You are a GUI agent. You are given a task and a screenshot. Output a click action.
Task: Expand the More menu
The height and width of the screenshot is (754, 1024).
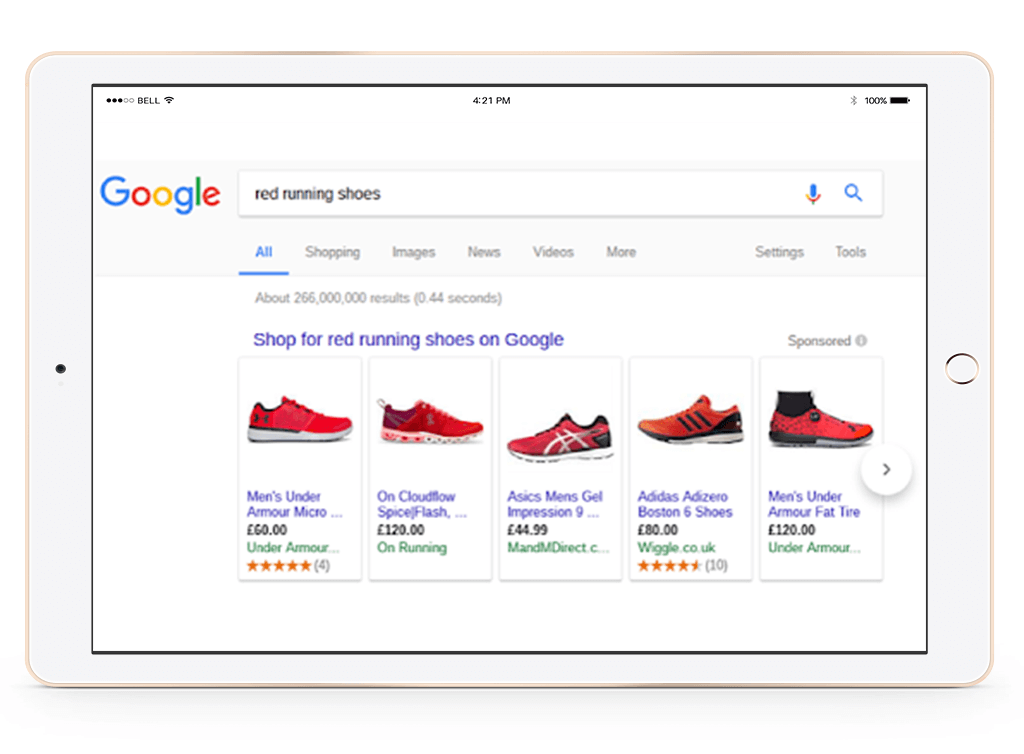tap(621, 252)
